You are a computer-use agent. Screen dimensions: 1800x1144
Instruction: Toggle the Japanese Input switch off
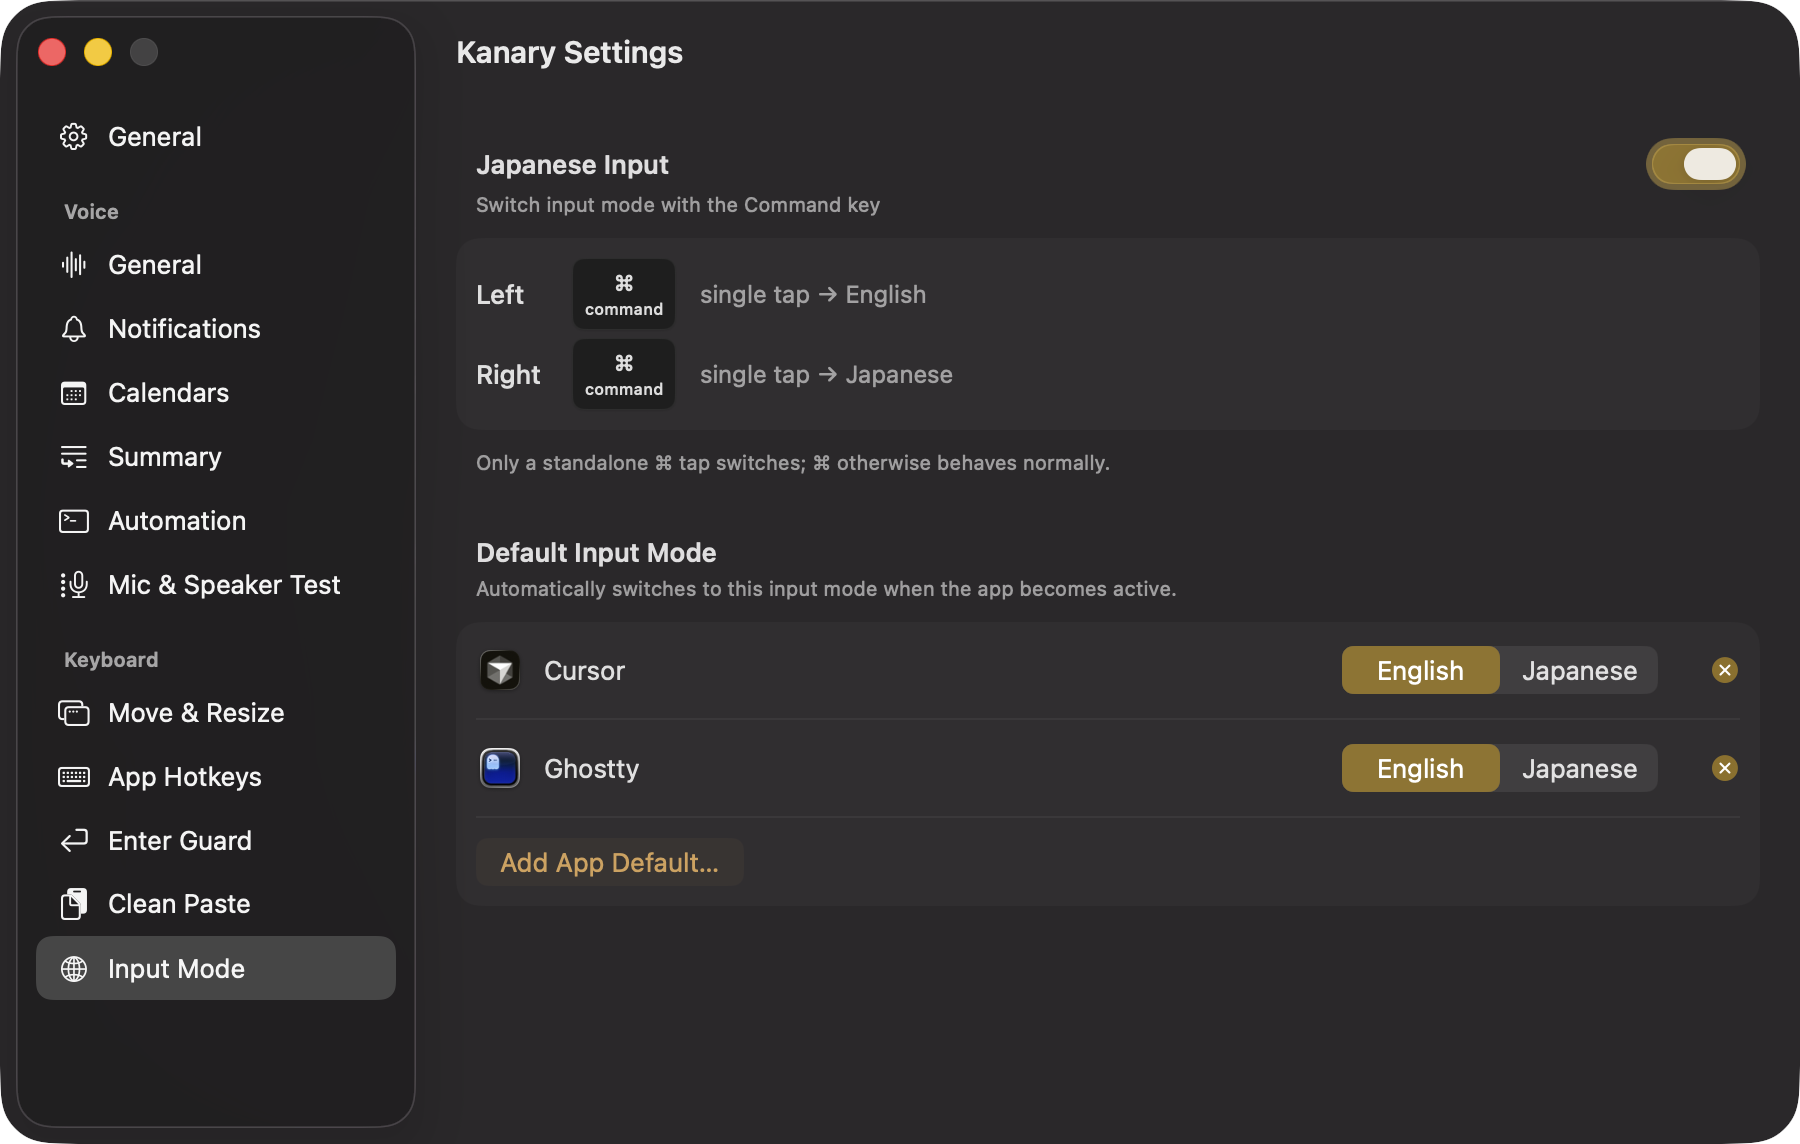pos(1696,164)
